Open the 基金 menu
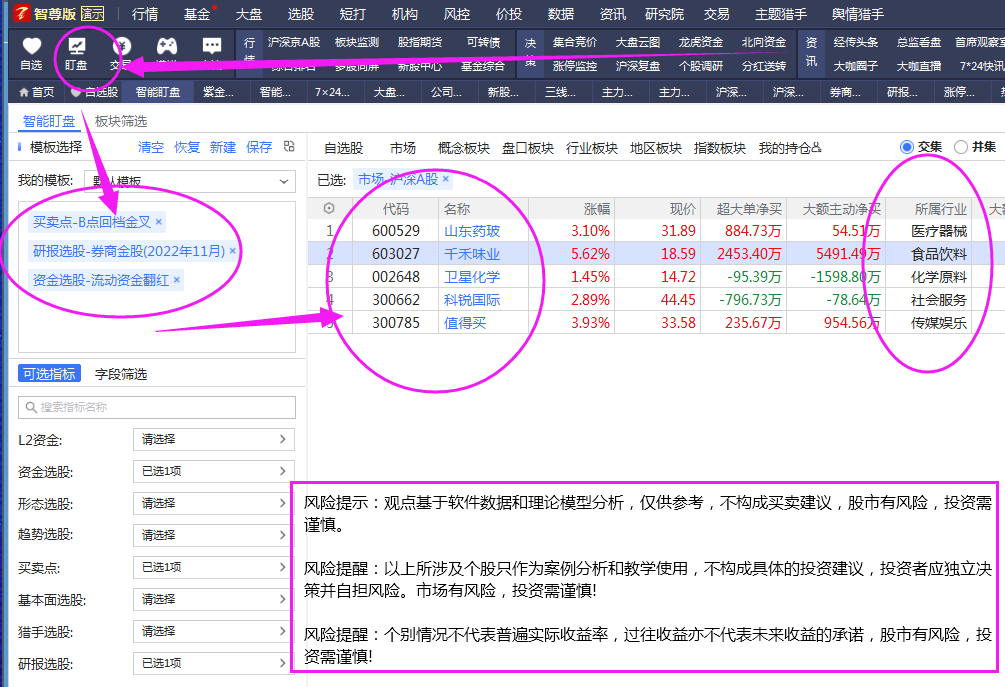1005x687 pixels. tap(197, 14)
